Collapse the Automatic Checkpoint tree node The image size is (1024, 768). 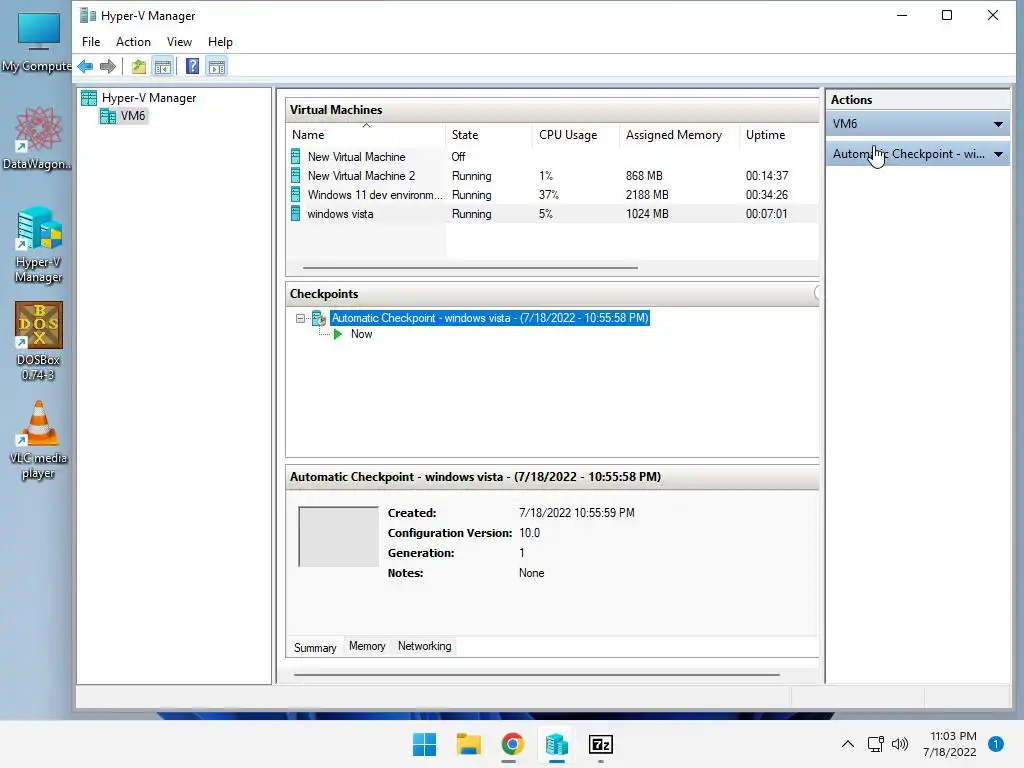[x=300, y=319]
